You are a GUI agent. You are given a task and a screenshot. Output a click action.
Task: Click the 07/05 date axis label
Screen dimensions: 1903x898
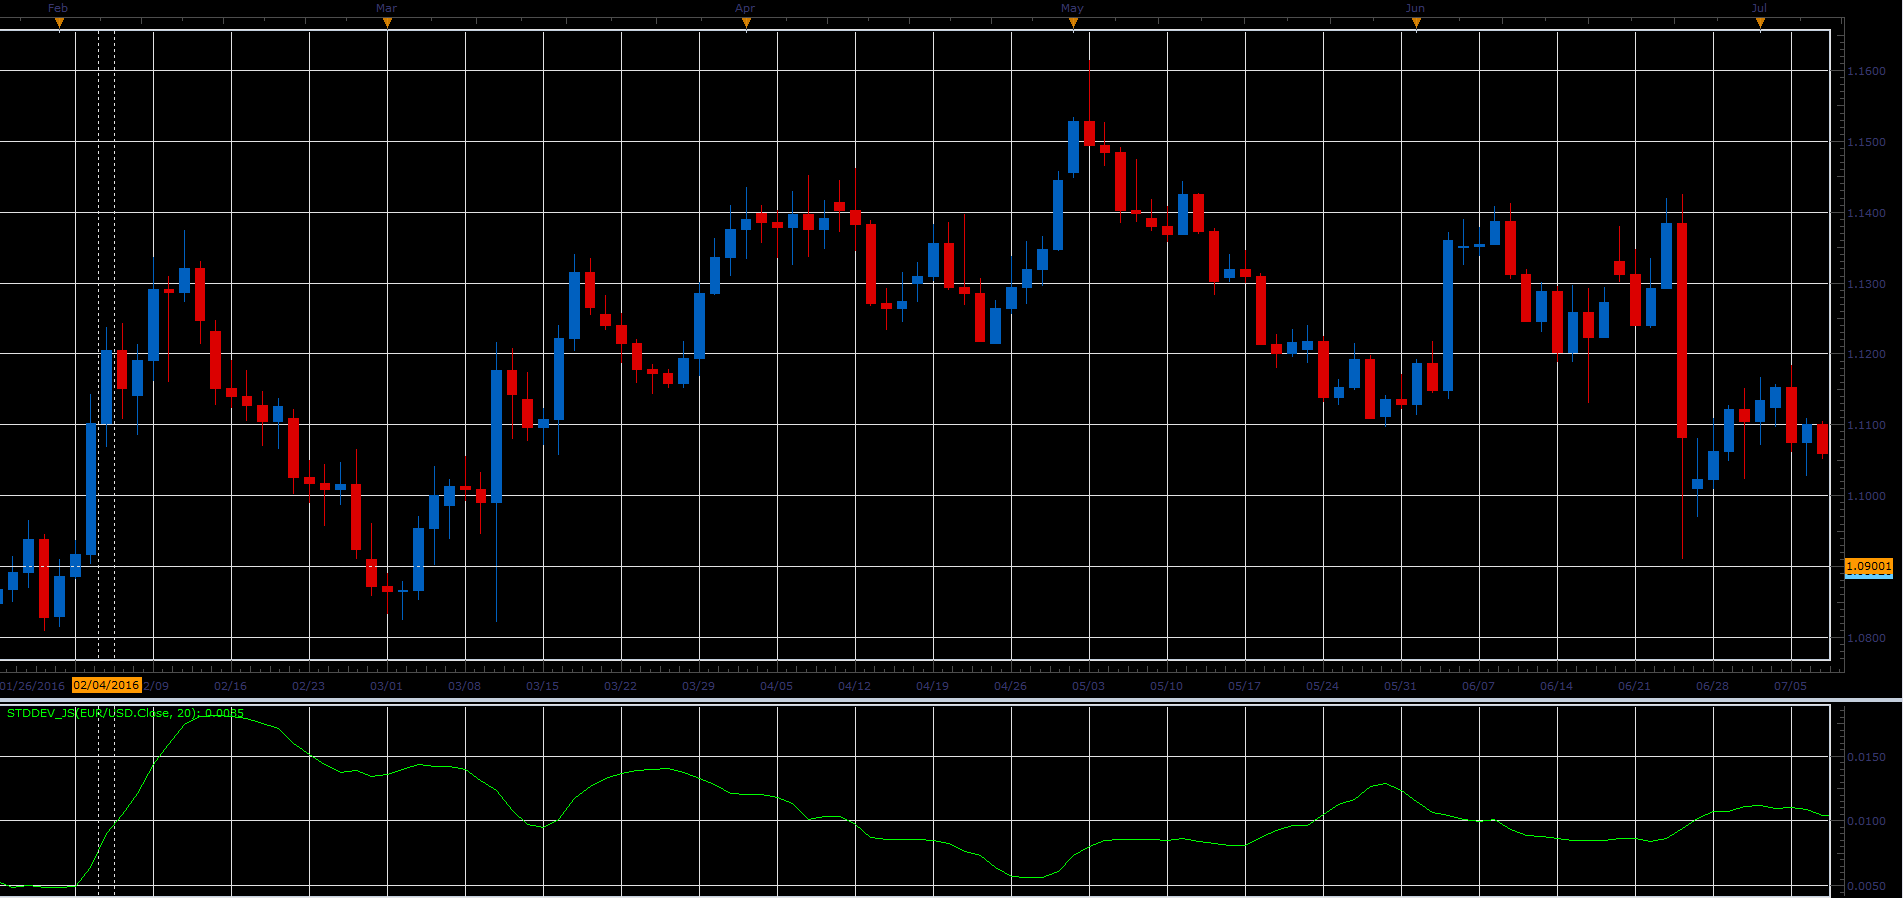1790,686
